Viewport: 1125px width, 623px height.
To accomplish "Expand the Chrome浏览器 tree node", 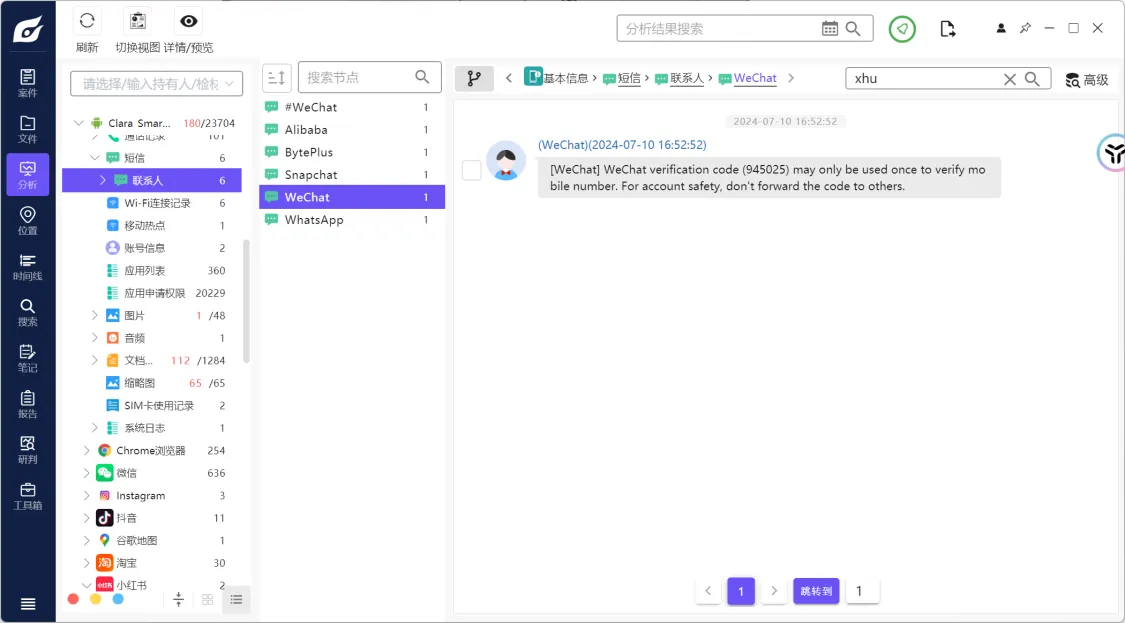I will pyautogui.click(x=87, y=451).
